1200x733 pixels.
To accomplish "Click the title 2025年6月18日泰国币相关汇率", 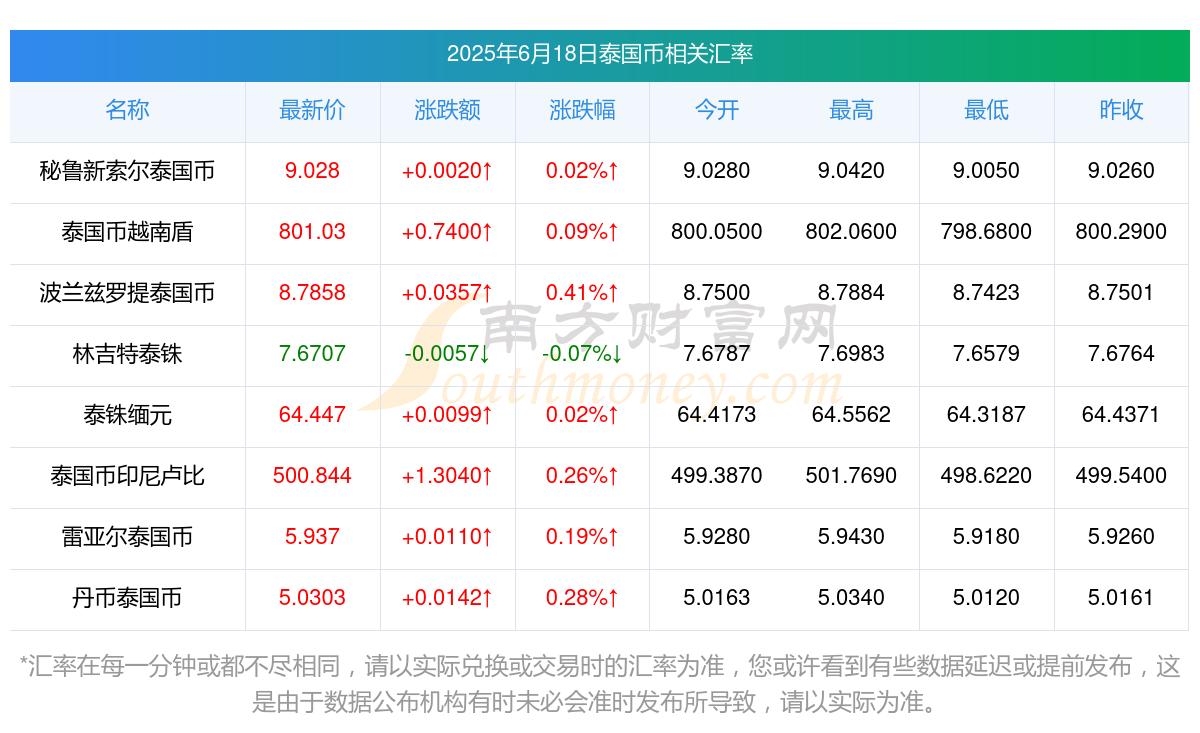I will [x=600, y=54].
